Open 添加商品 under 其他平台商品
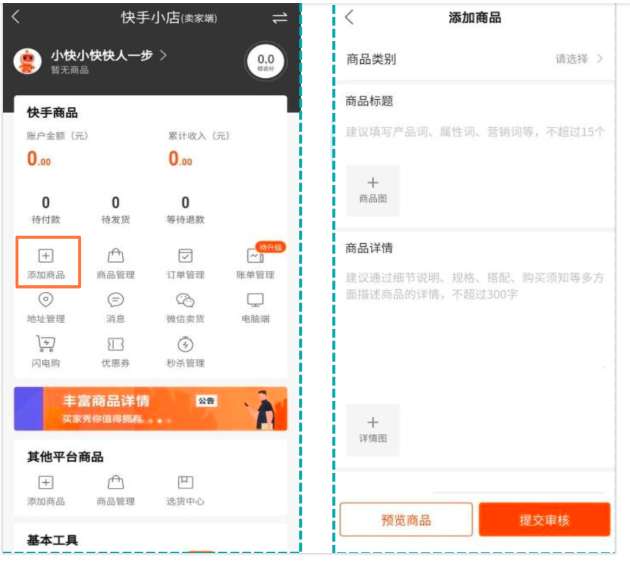 click(46, 490)
